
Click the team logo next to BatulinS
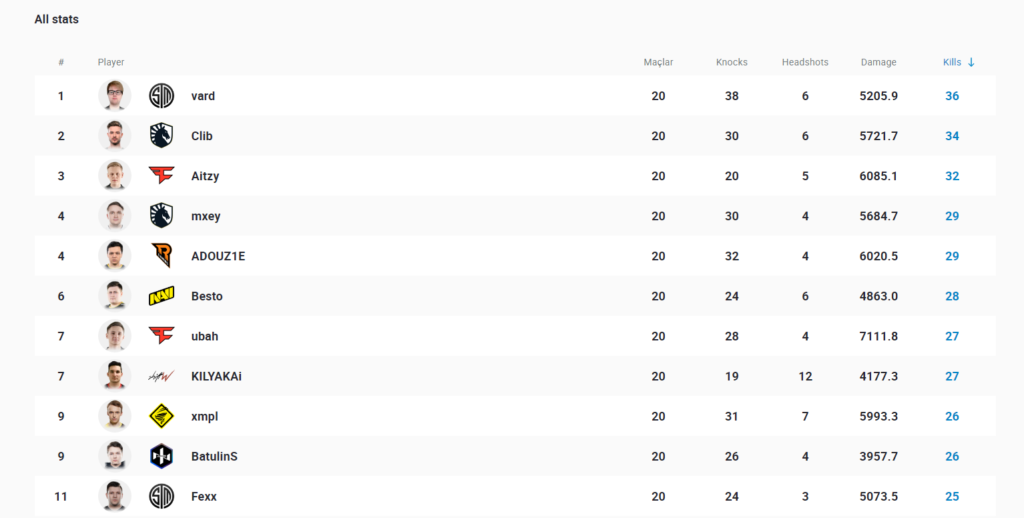(x=161, y=456)
